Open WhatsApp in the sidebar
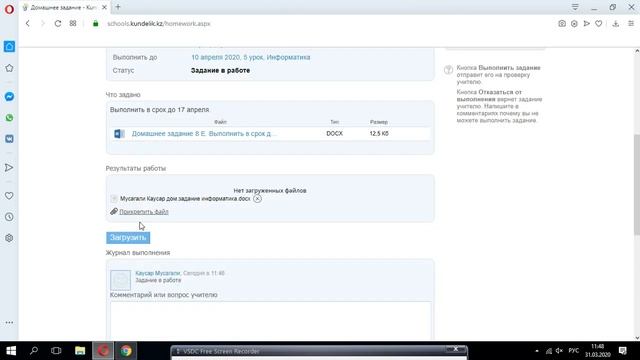The height and width of the screenshot is (360, 640). click(9, 118)
